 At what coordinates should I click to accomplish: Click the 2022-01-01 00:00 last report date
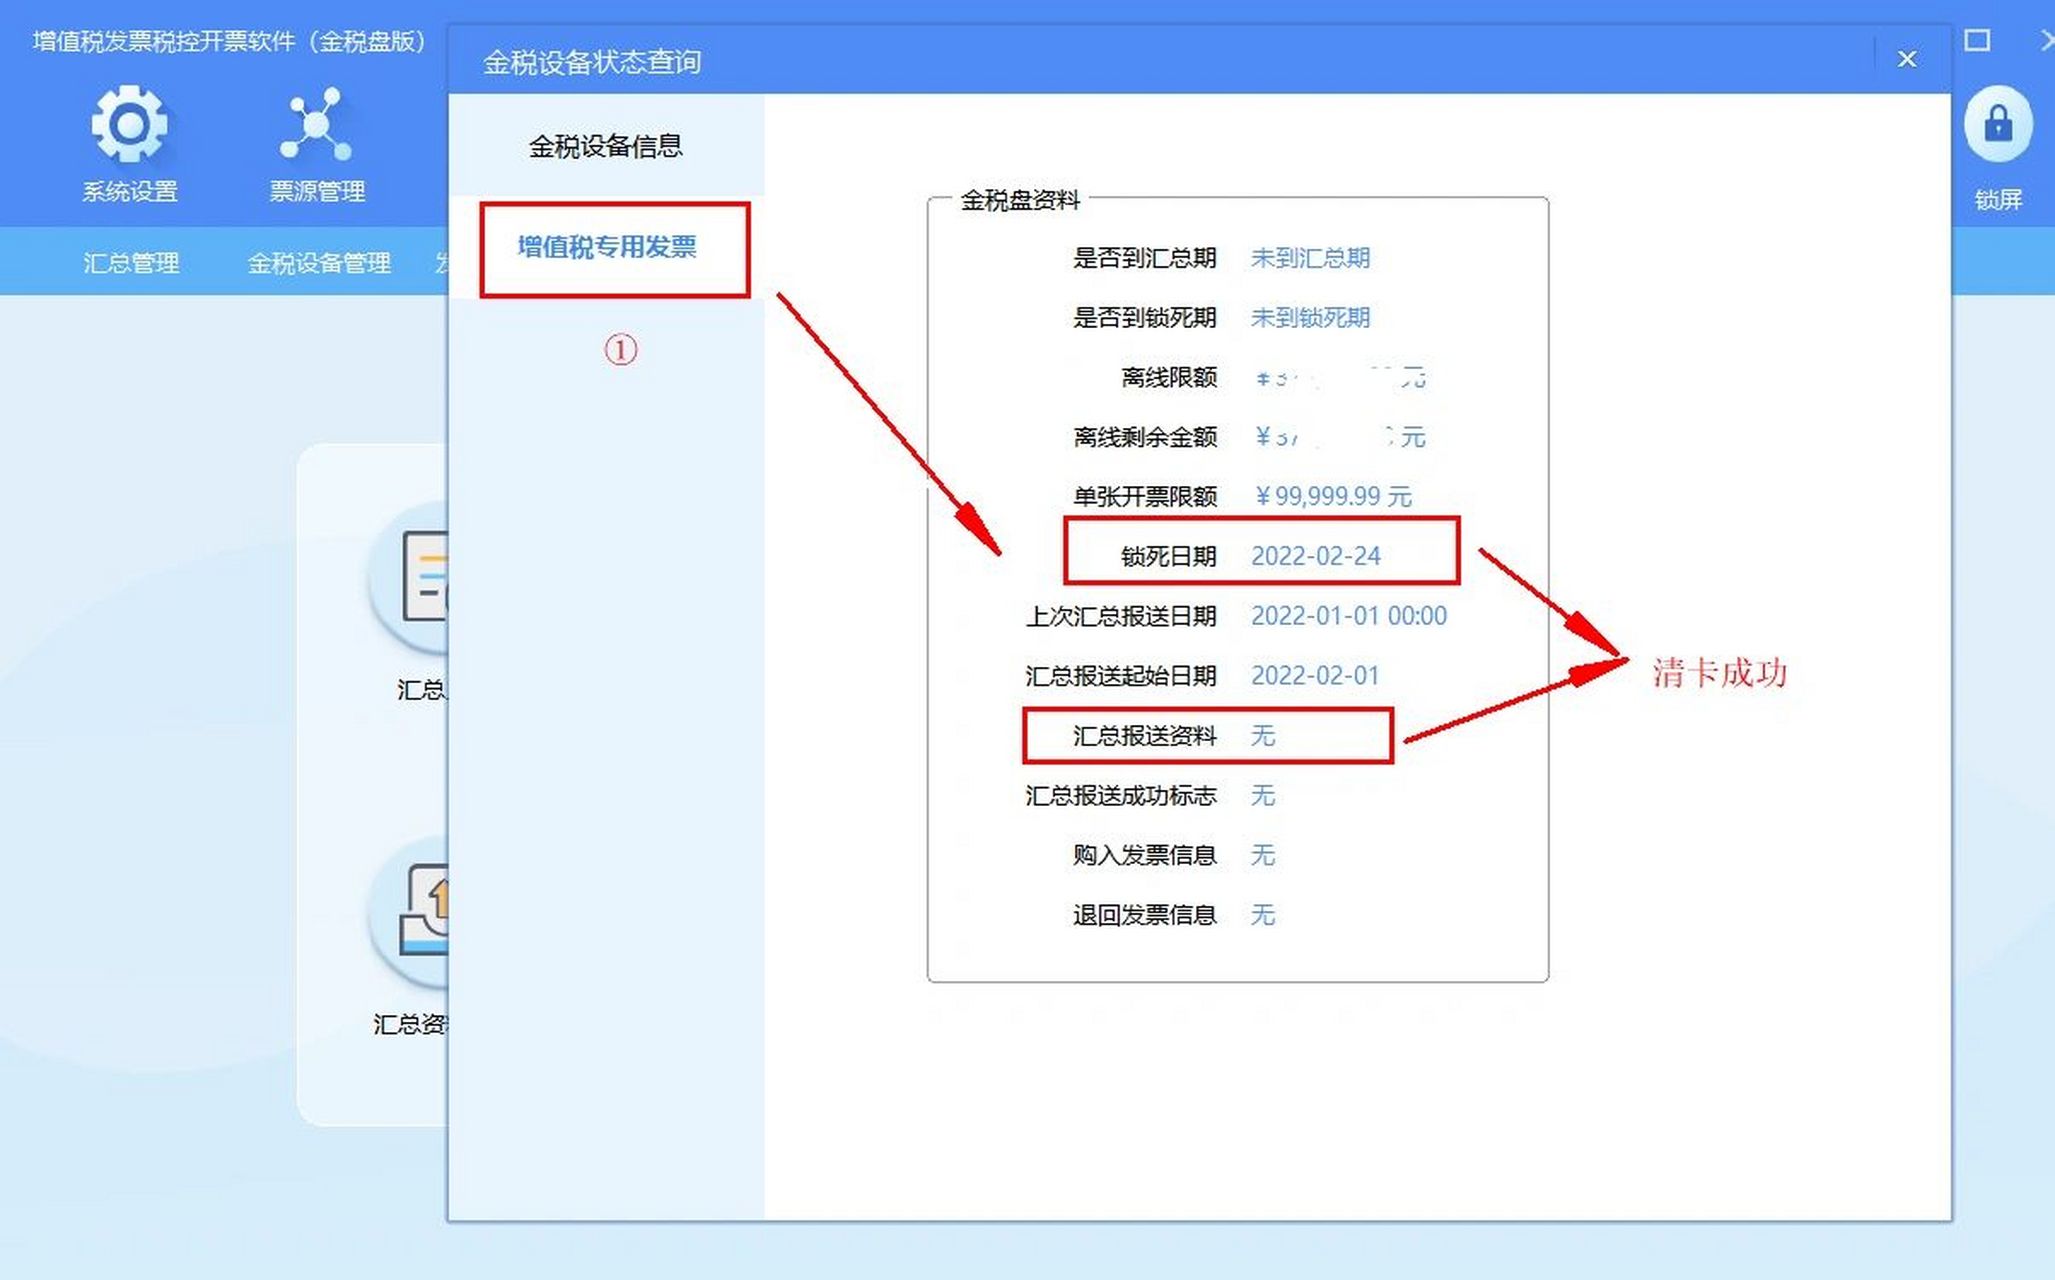[x=1349, y=616]
